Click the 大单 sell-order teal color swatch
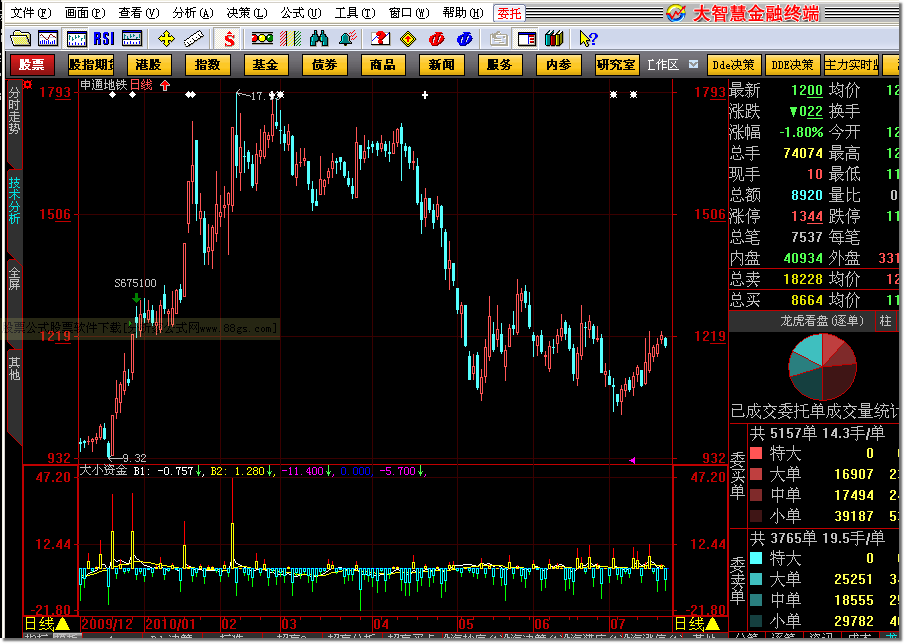This screenshot has height=644, width=906. pyautogui.click(x=756, y=579)
